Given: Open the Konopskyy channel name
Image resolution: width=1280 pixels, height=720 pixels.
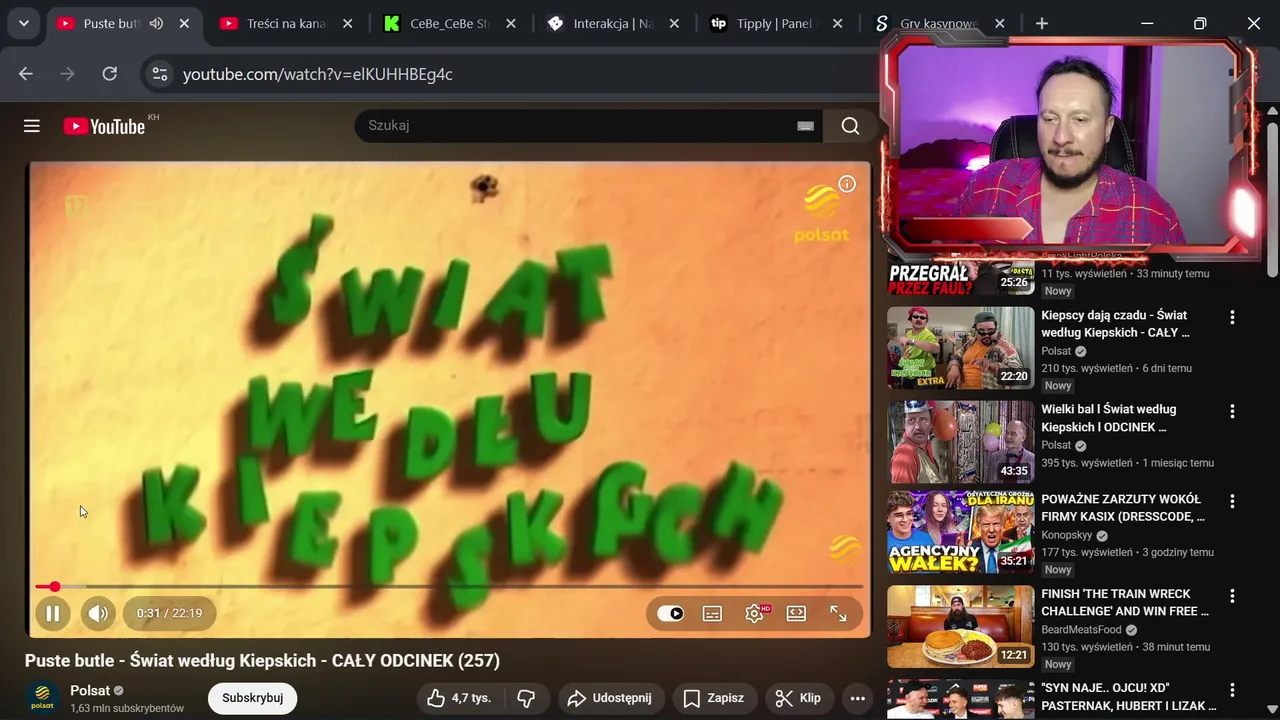Looking at the screenshot, I should (x=1067, y=535).
